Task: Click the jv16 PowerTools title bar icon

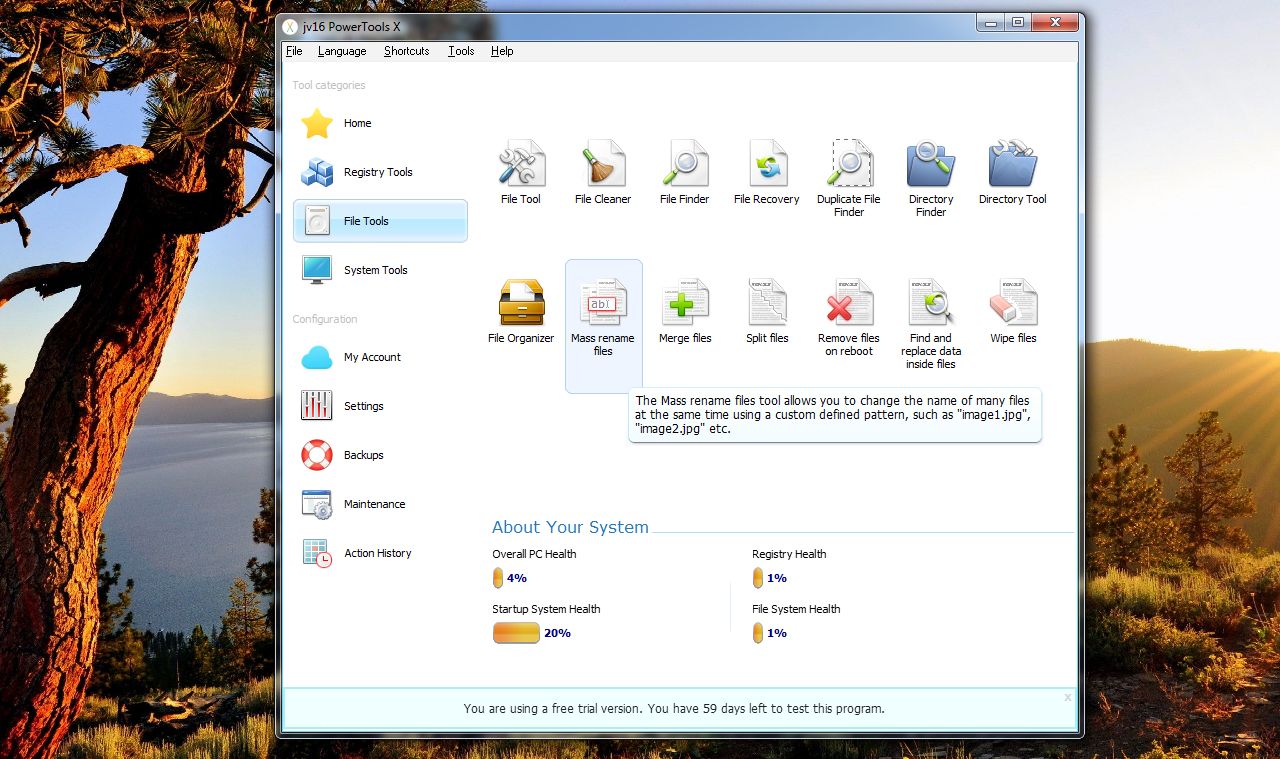Action: click(290, 27)
